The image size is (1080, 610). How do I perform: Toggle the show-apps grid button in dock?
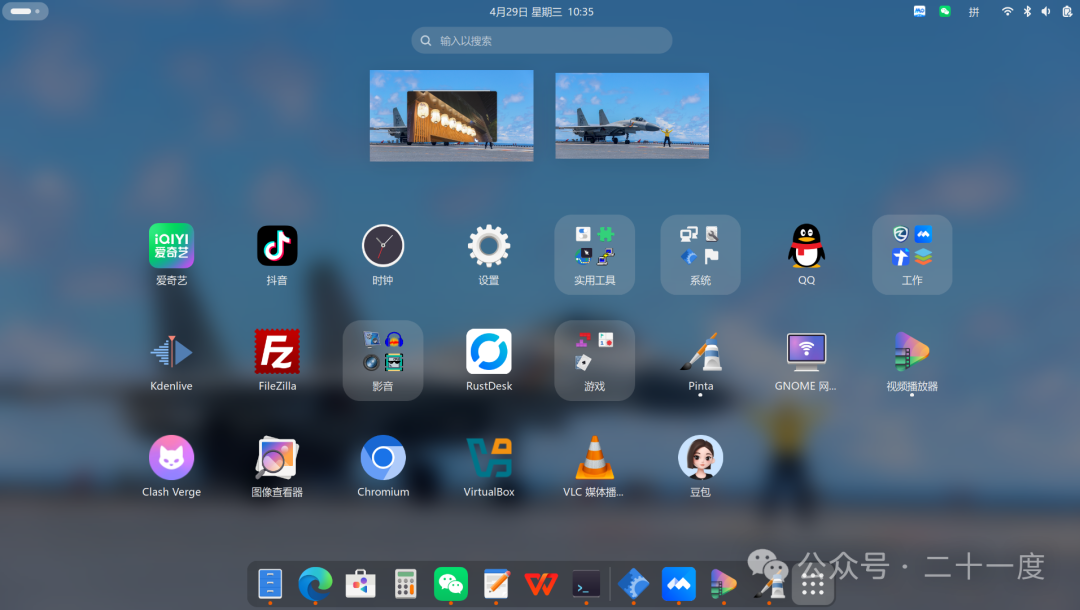(x=813, y=585)
